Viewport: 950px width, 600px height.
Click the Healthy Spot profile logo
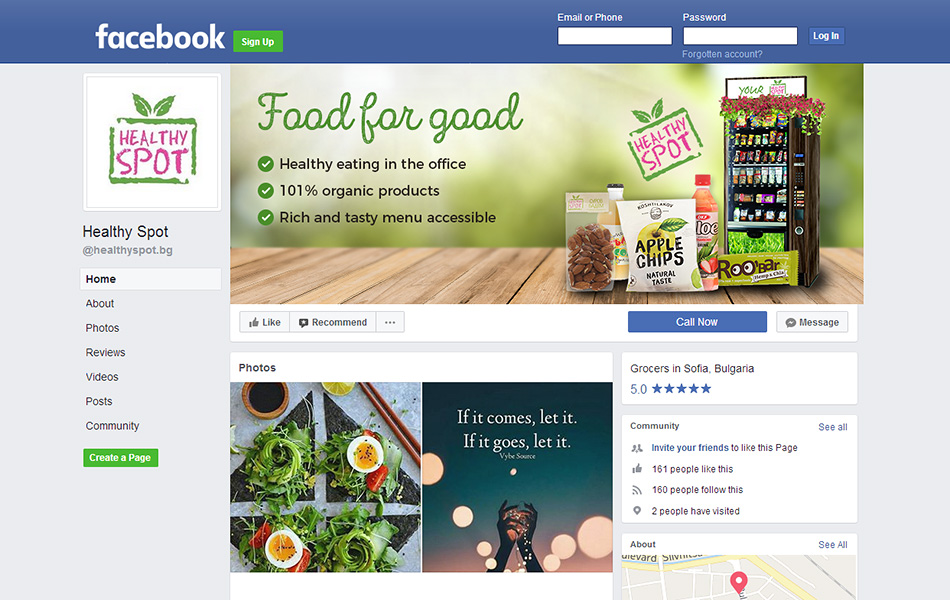(x=152, y=142)
